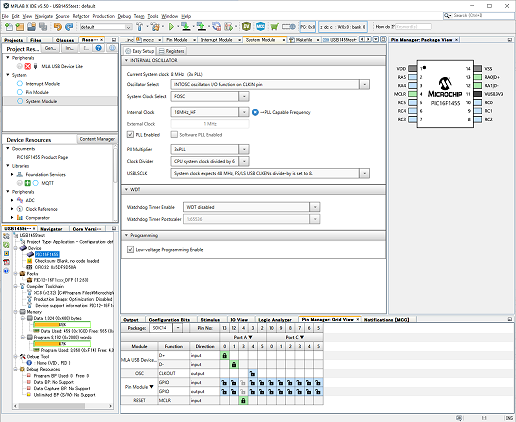Click the Gen... generate button
The image size is (516, 422).
50,48
